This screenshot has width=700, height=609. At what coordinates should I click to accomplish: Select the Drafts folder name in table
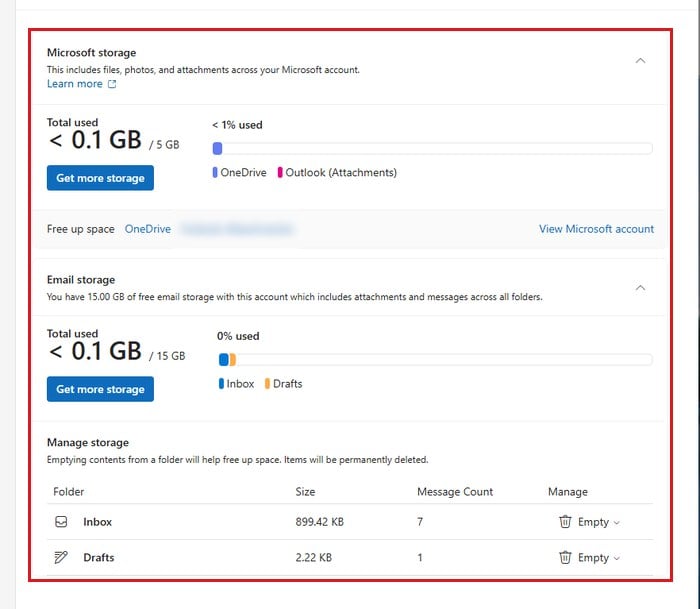click(x=99, y=557)
